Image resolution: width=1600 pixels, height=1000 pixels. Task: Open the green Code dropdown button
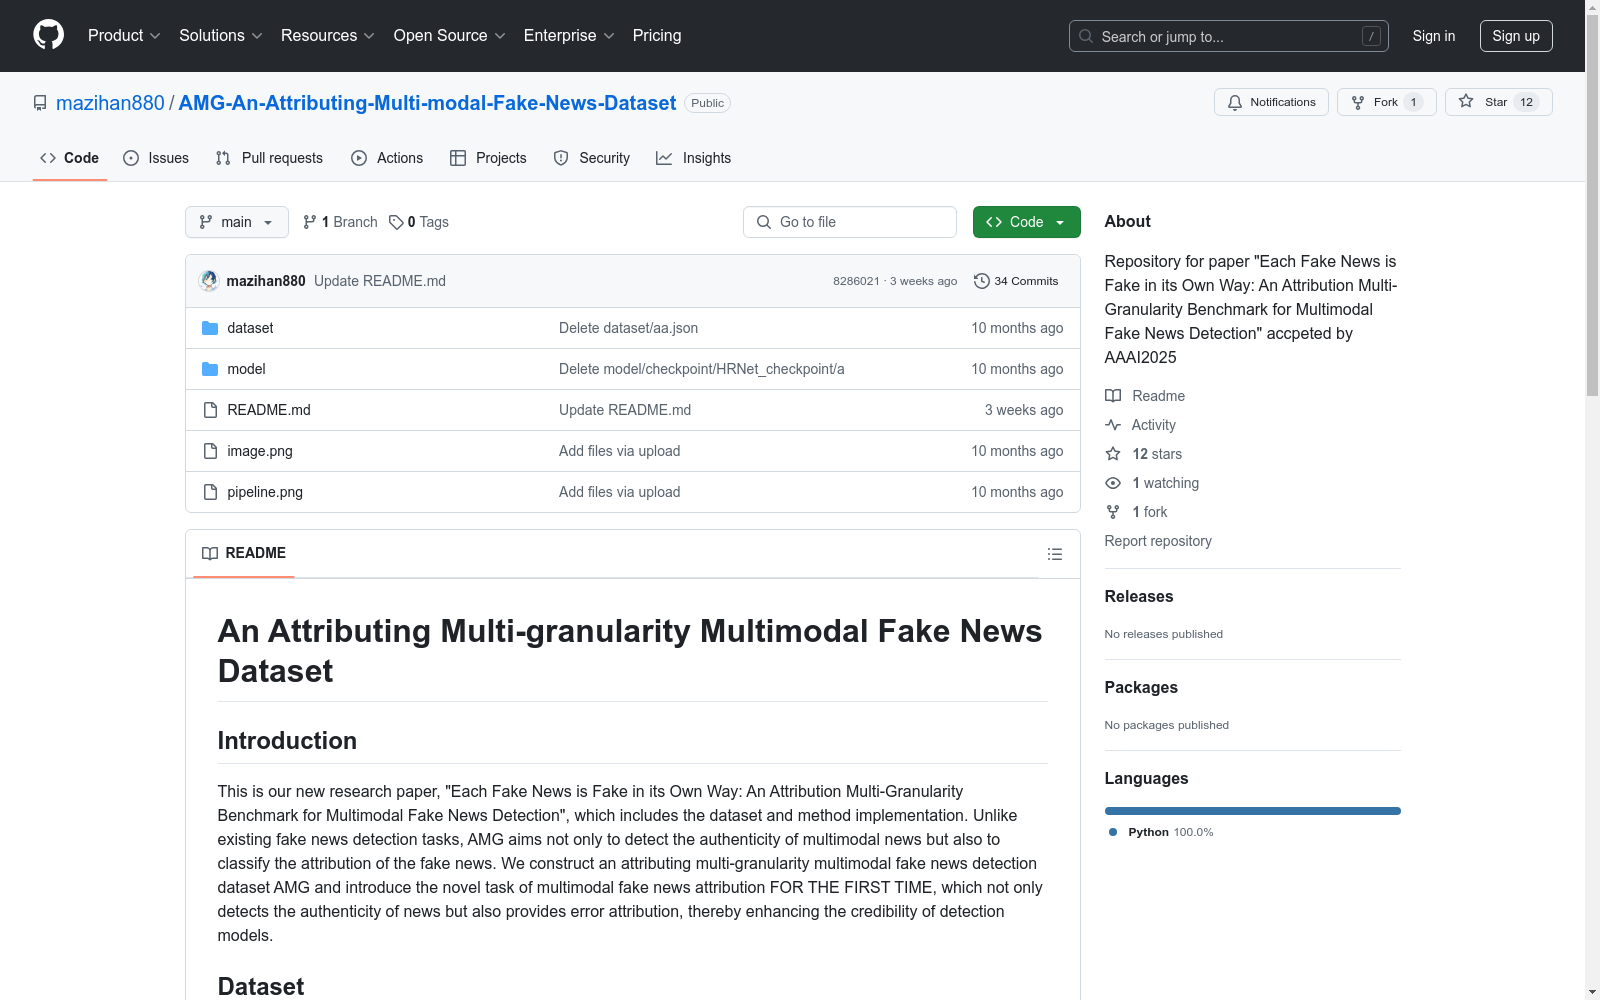1027,222
